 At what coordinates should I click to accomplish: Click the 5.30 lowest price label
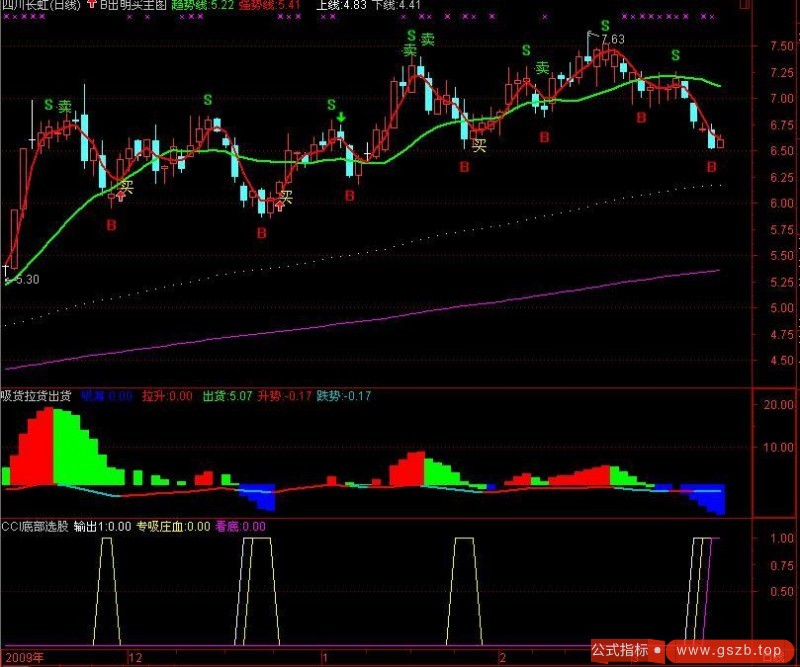tap(26, 280)
